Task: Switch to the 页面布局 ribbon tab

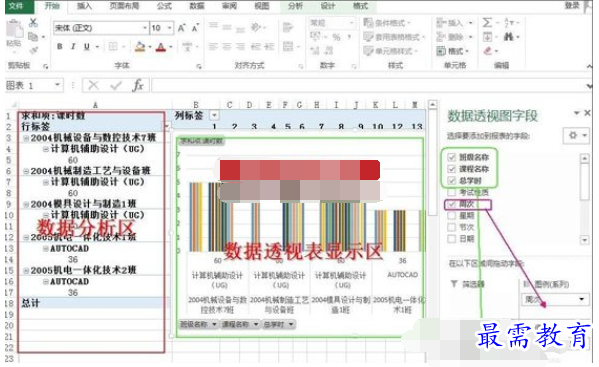Action: [124, 6]
